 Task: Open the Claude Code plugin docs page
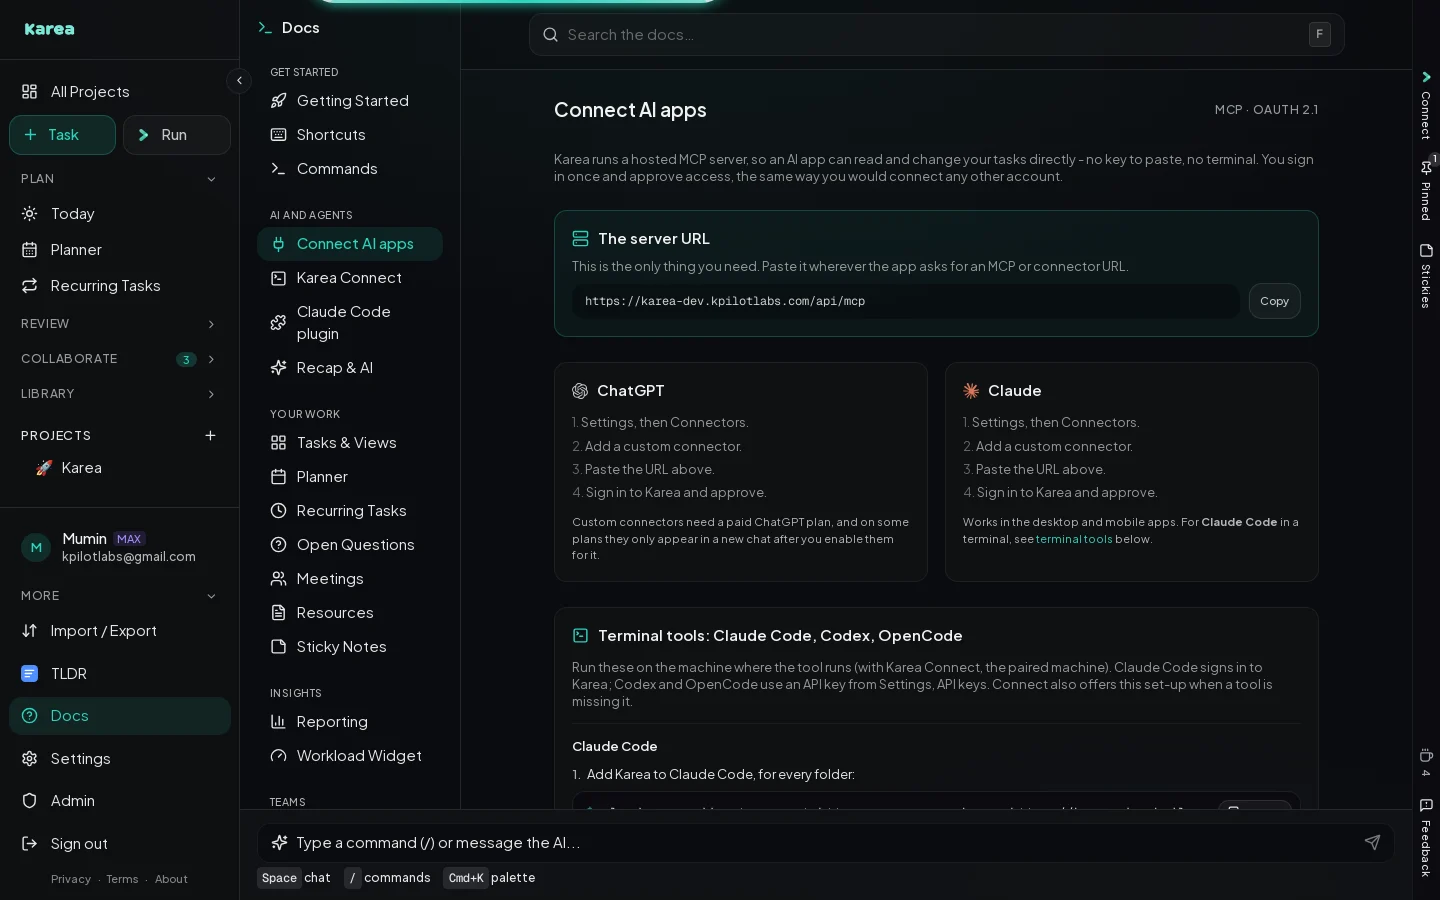click(x=350, y=323)
